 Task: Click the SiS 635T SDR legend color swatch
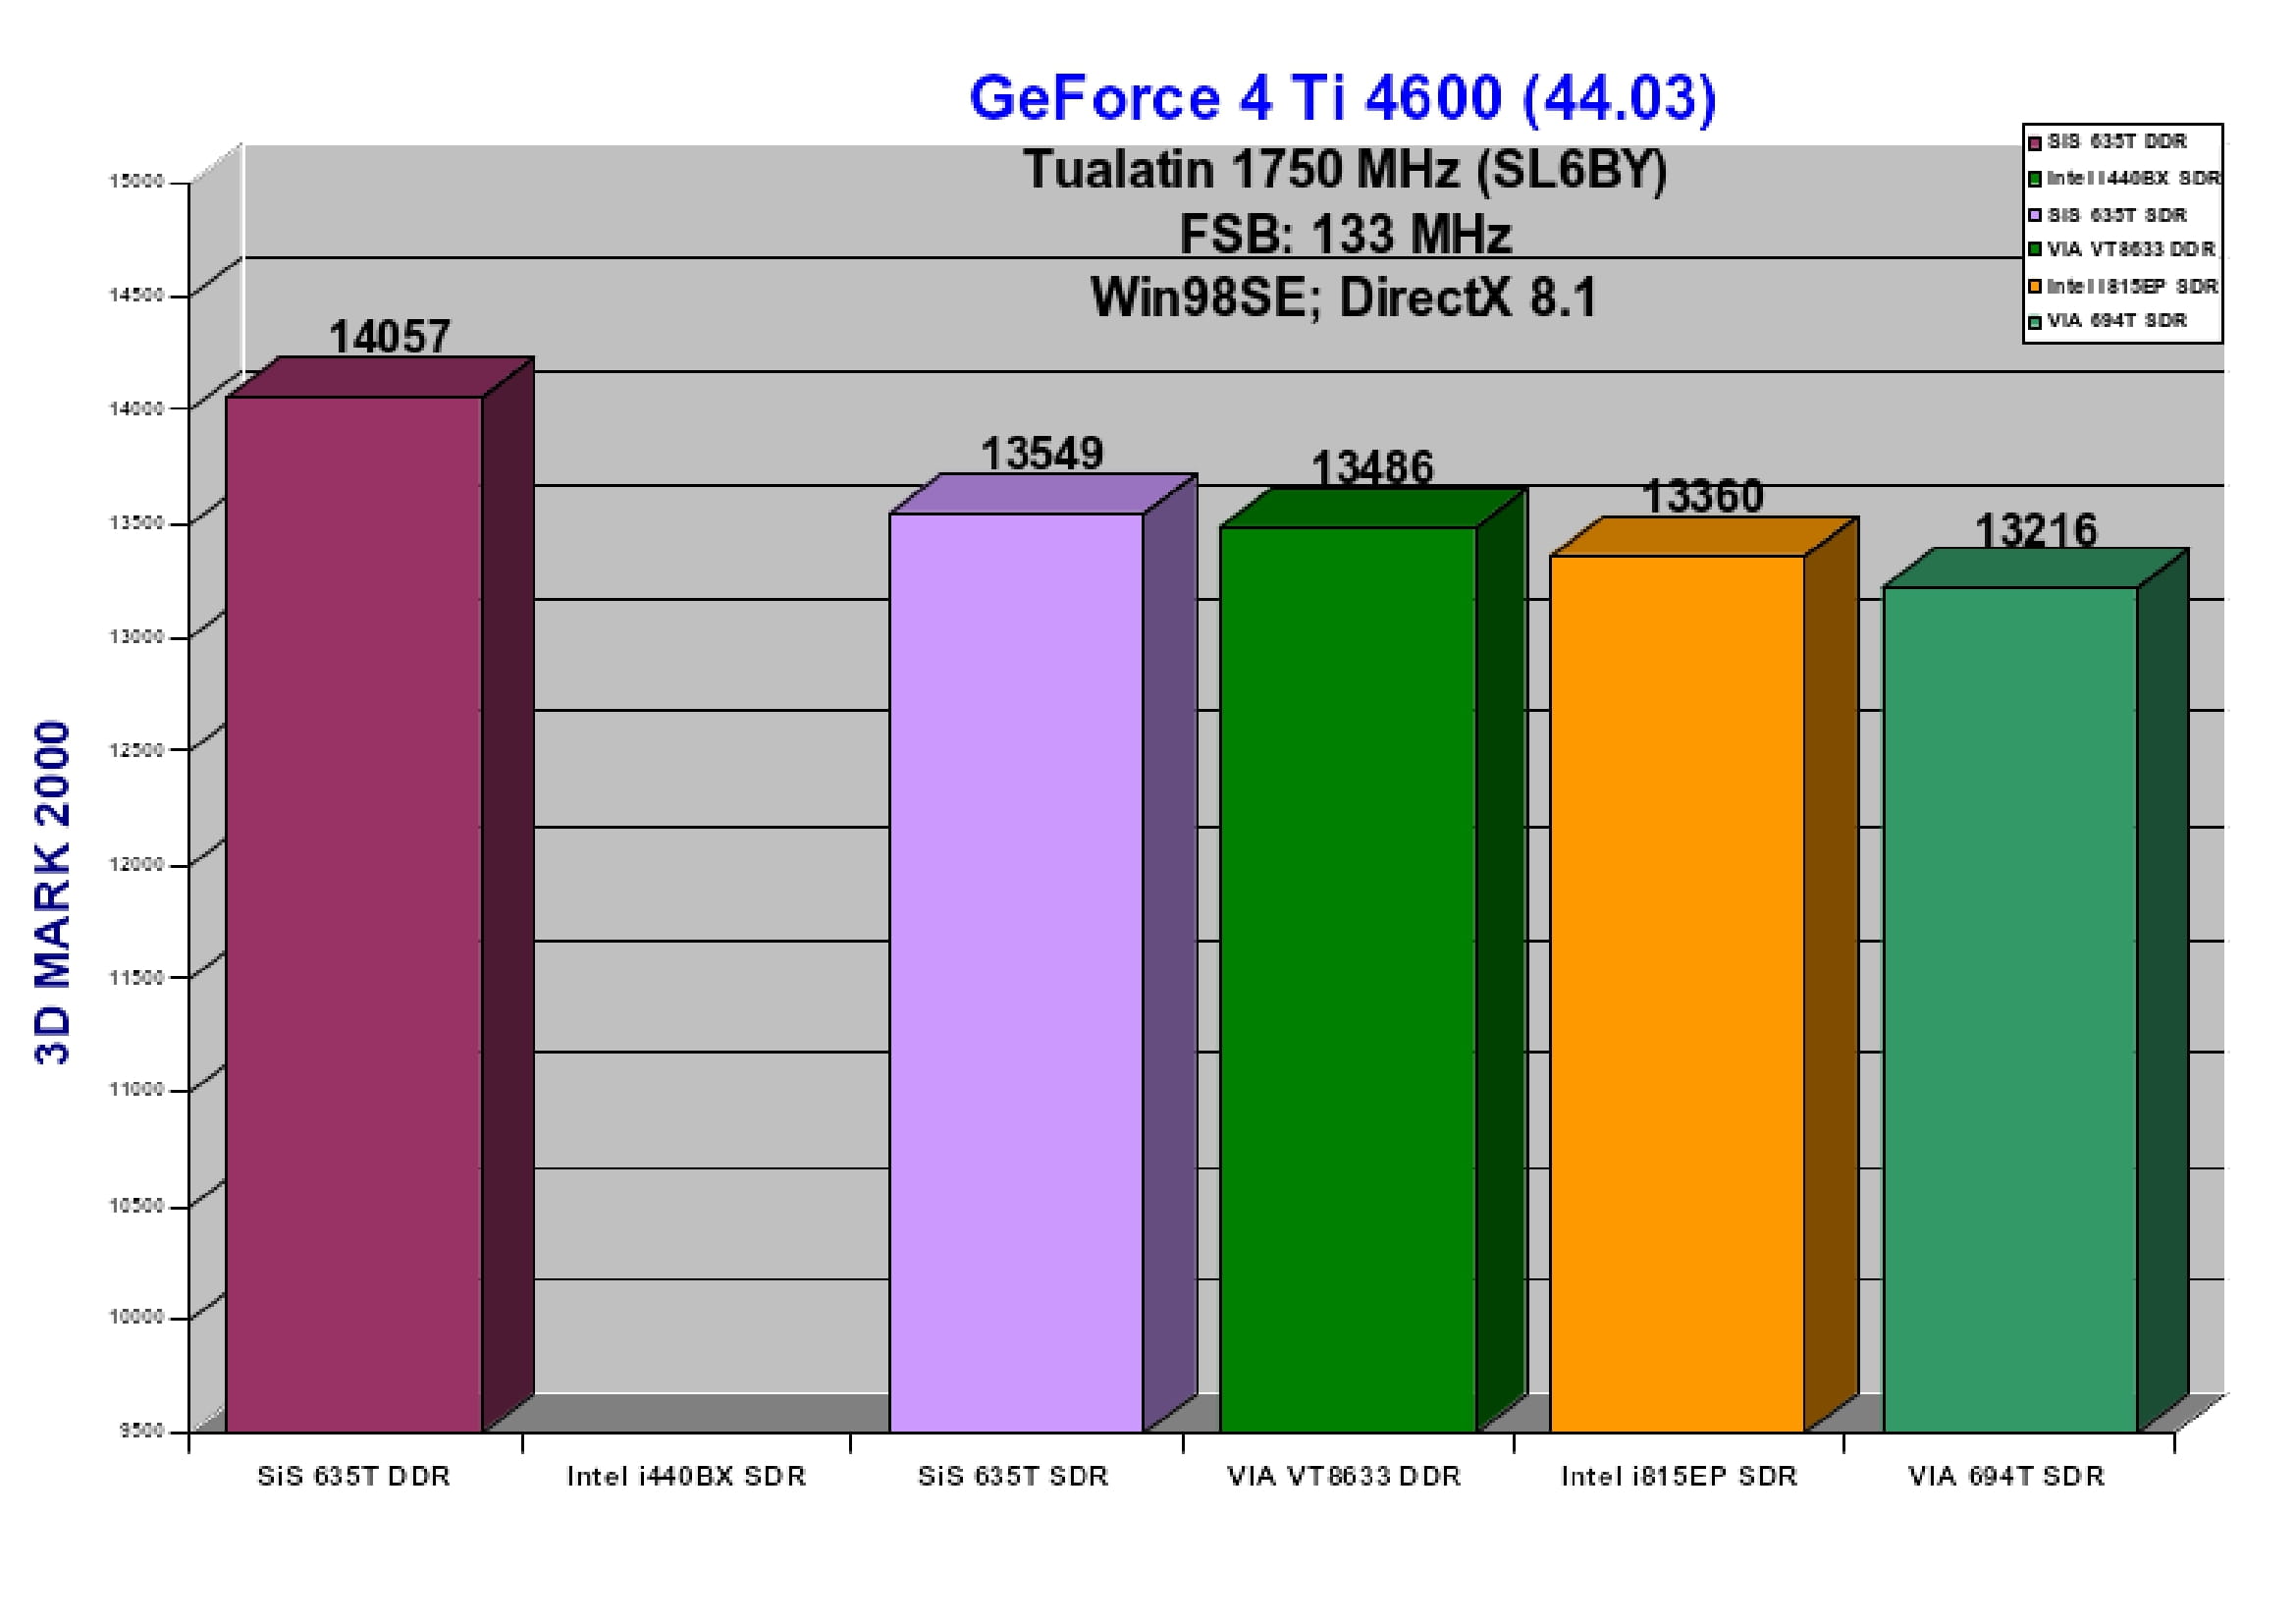click(x=2034, y=216)
